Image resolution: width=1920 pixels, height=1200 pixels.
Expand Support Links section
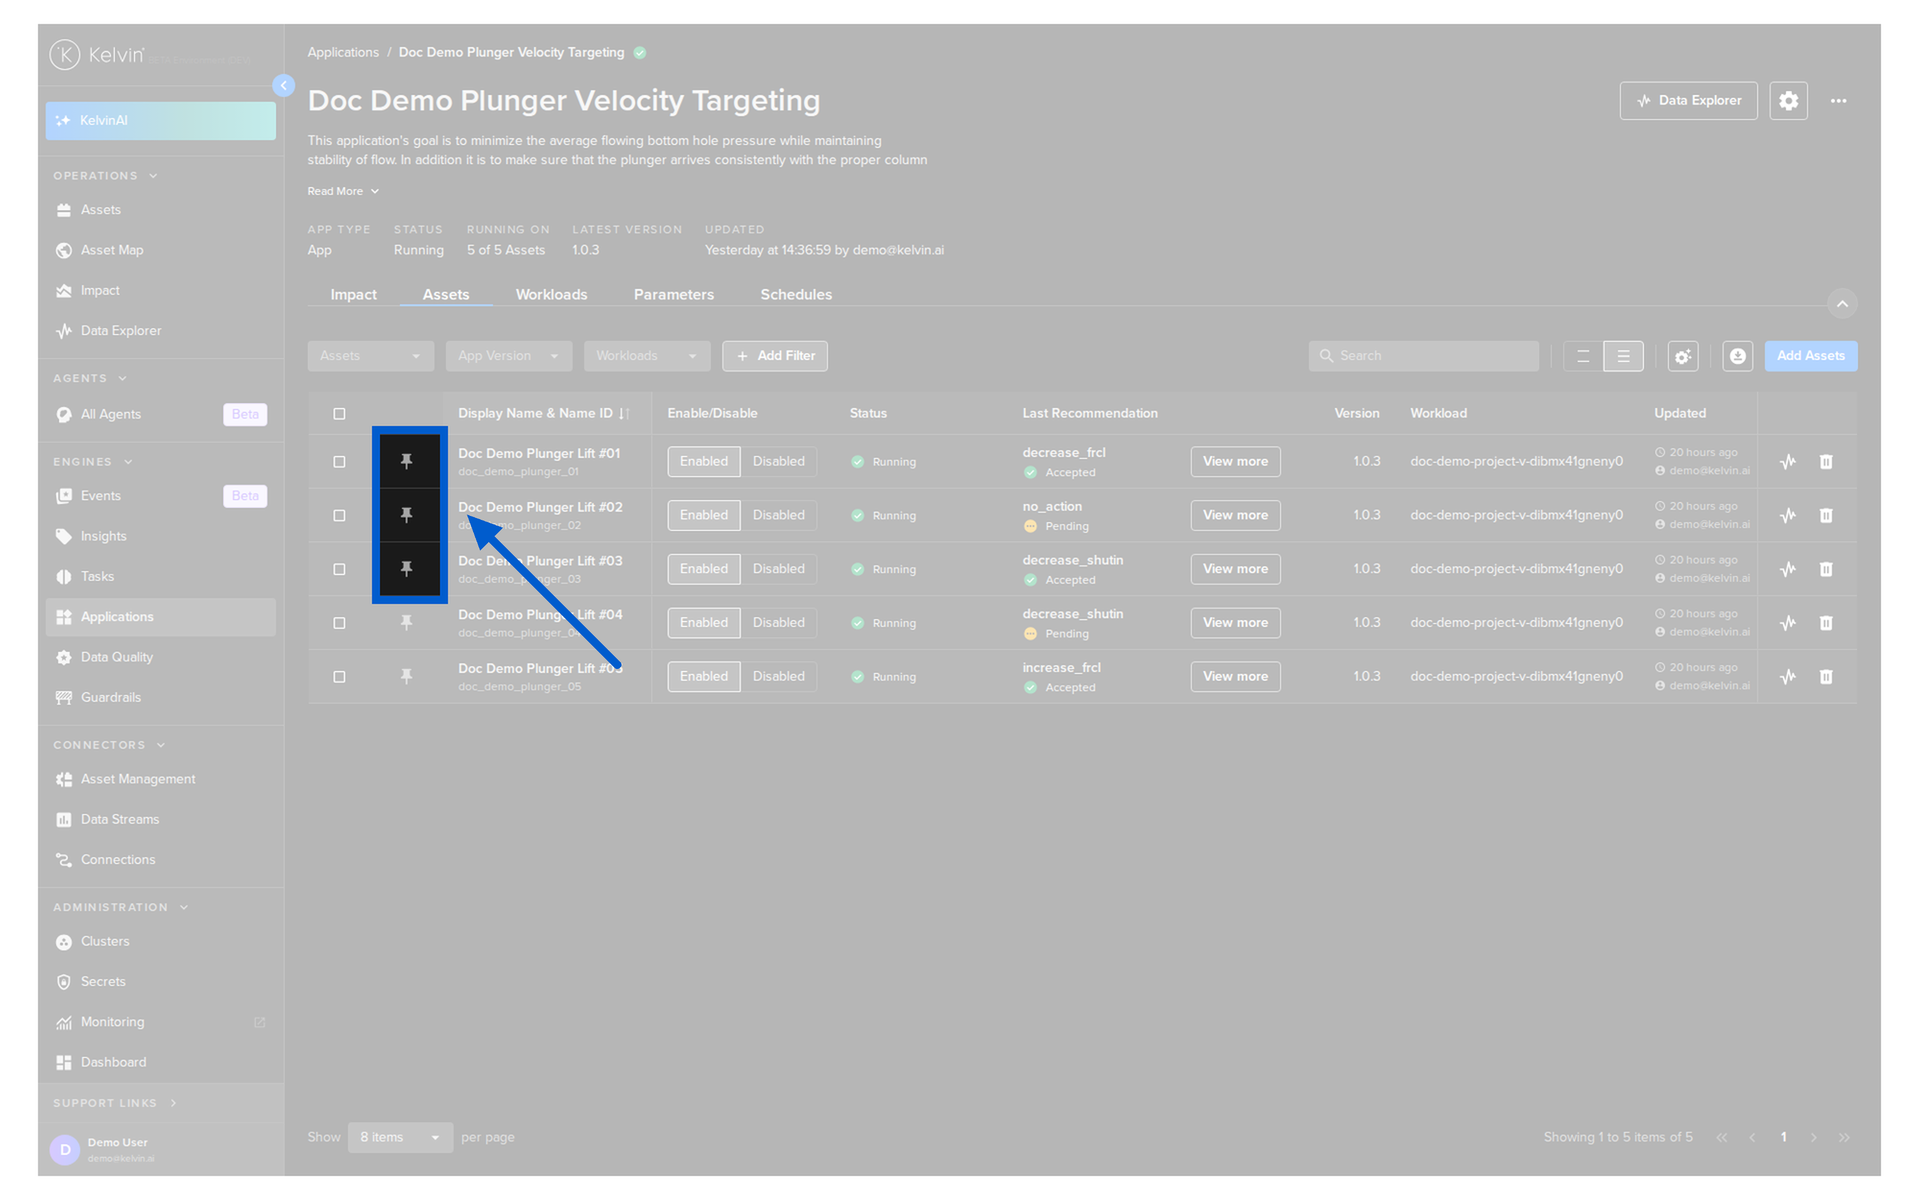(x=115, y=1103)
